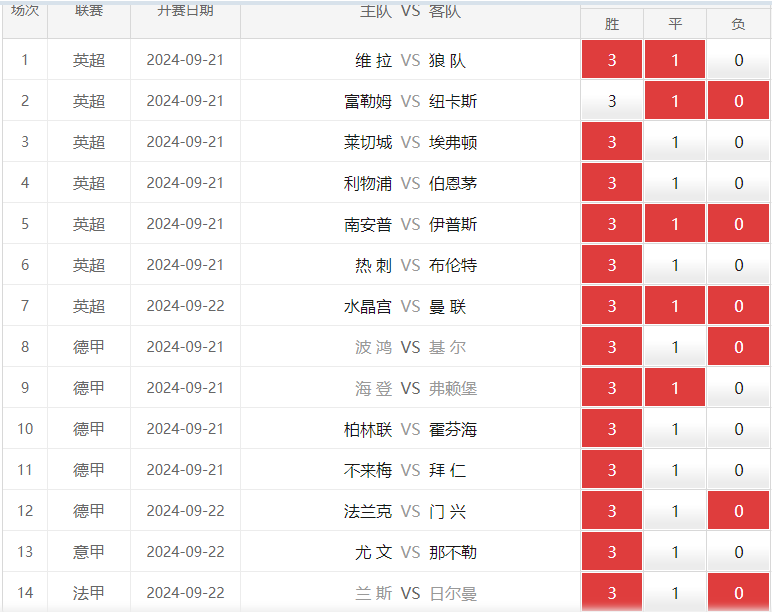Select draw 1 for 不来梅 VS 拜仁
This screenshot has height=612, width=772.
(x=675, y=470)
